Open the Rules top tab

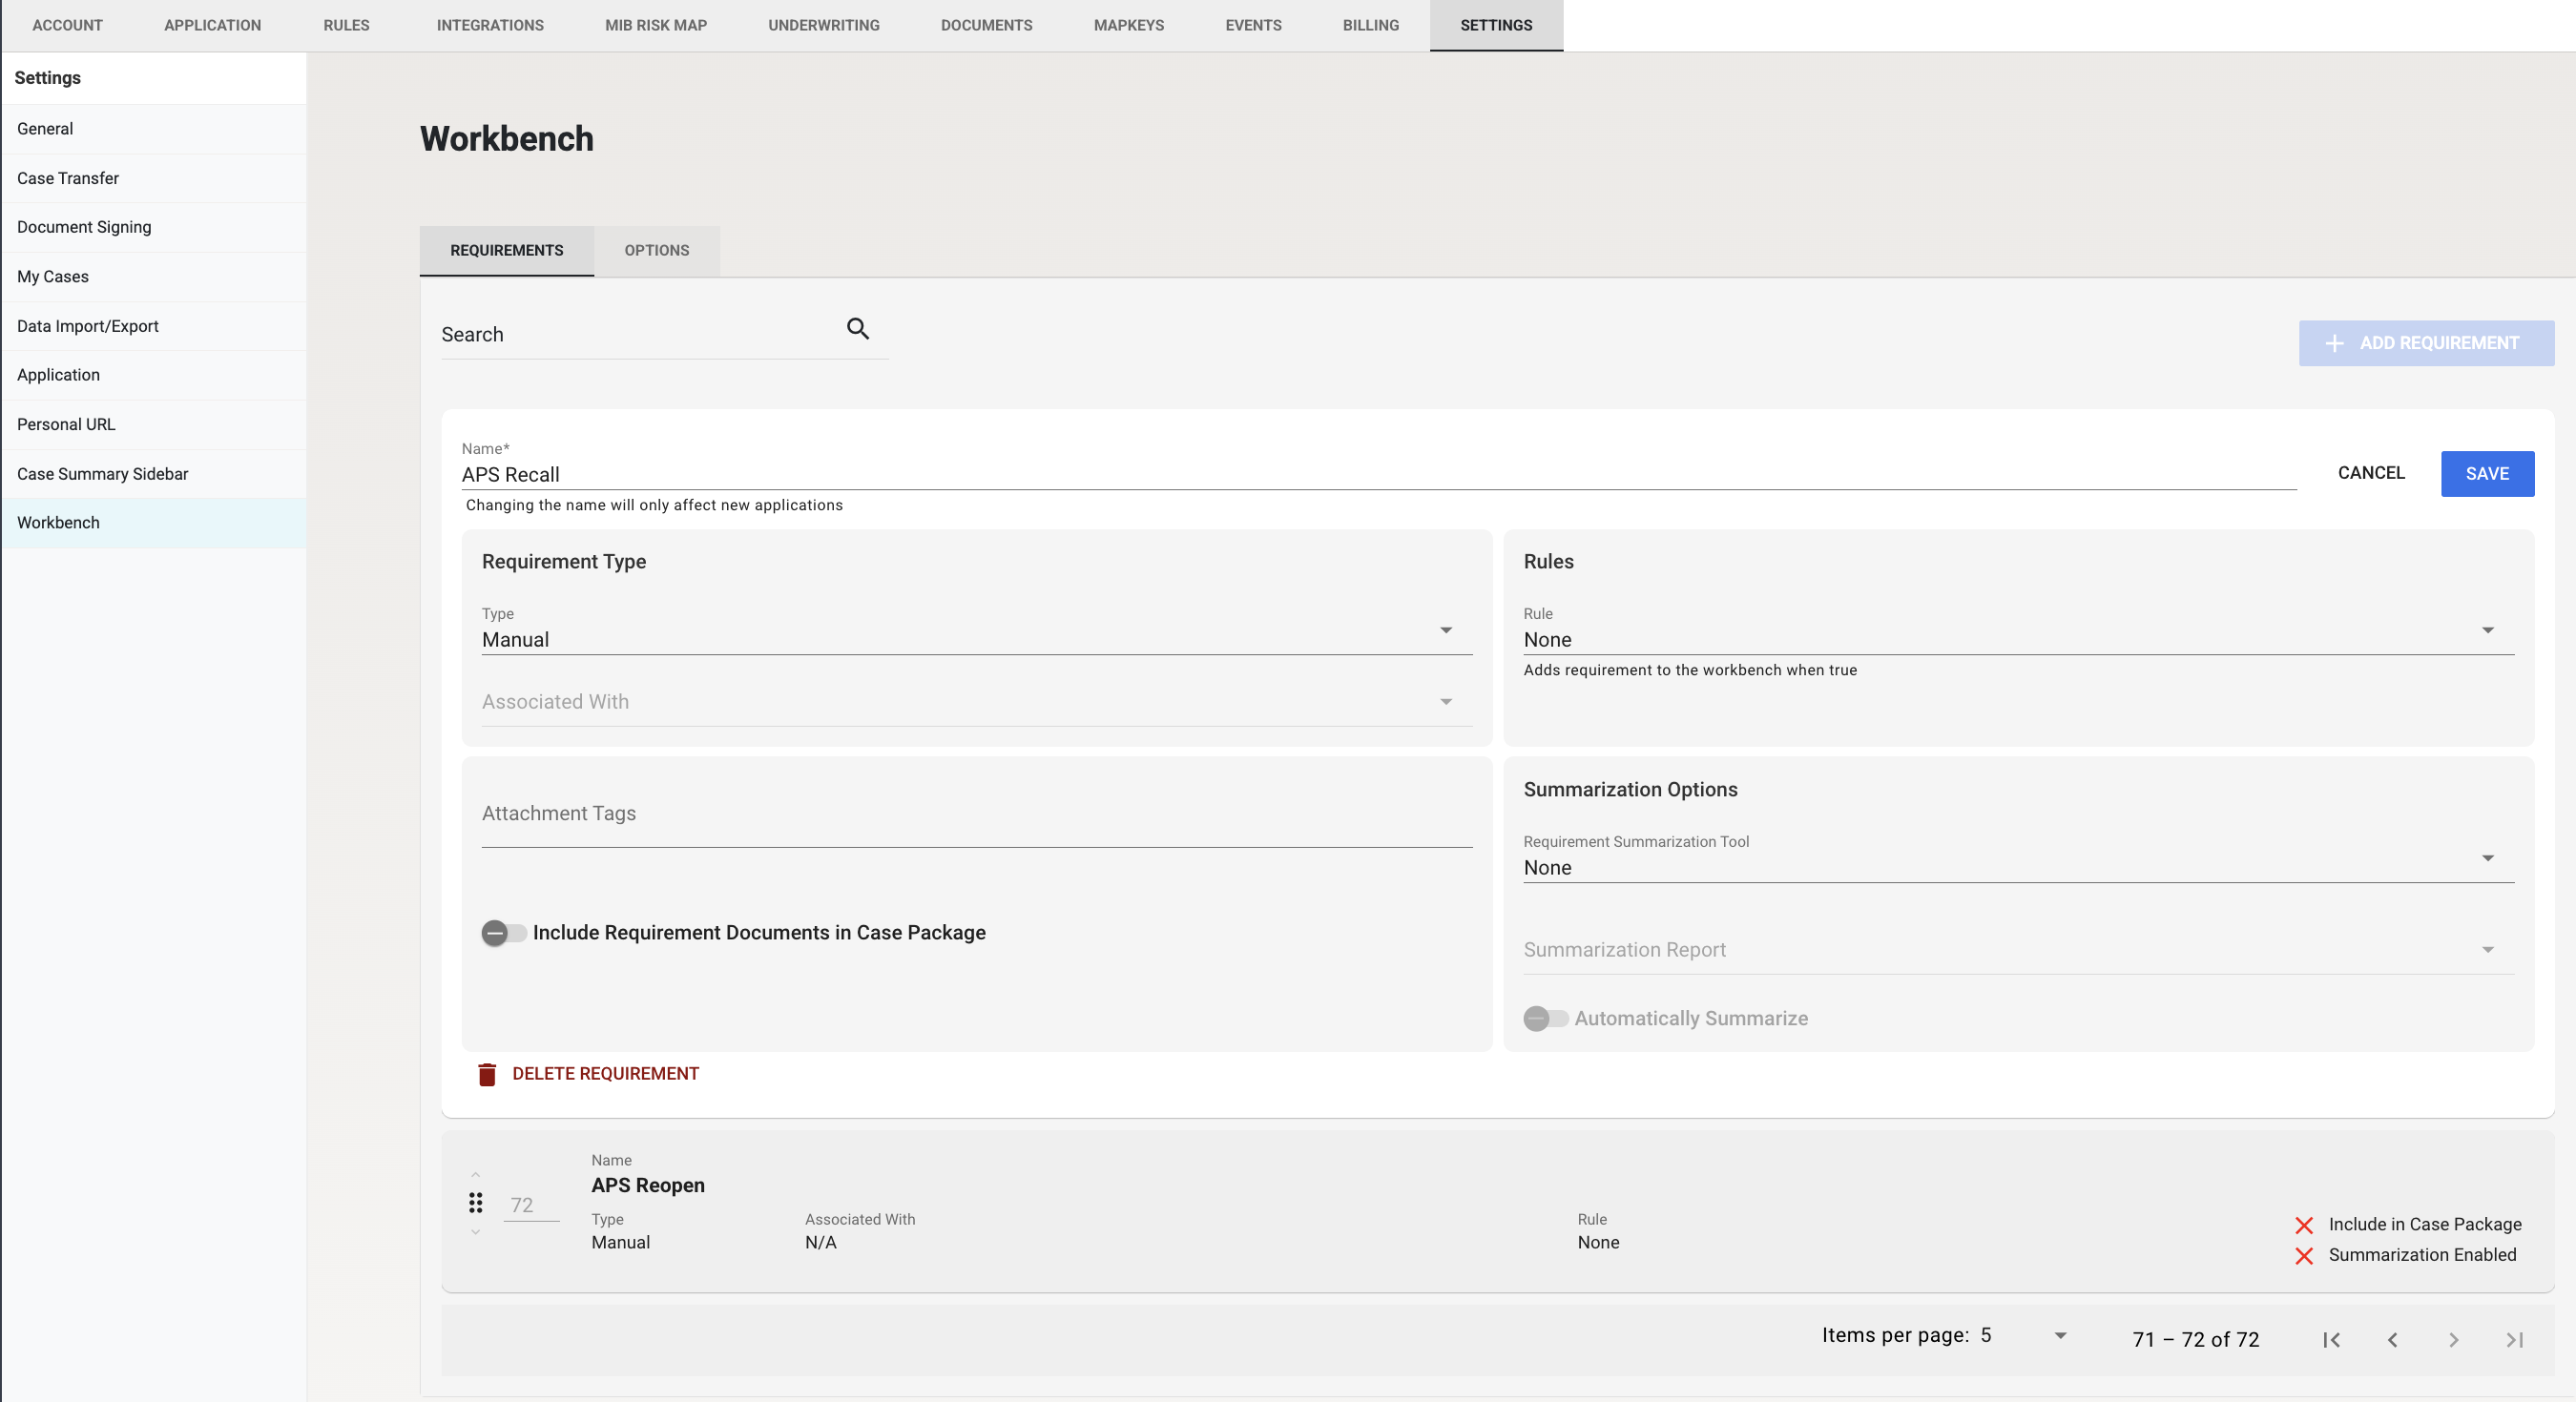(x=346, y=25)
